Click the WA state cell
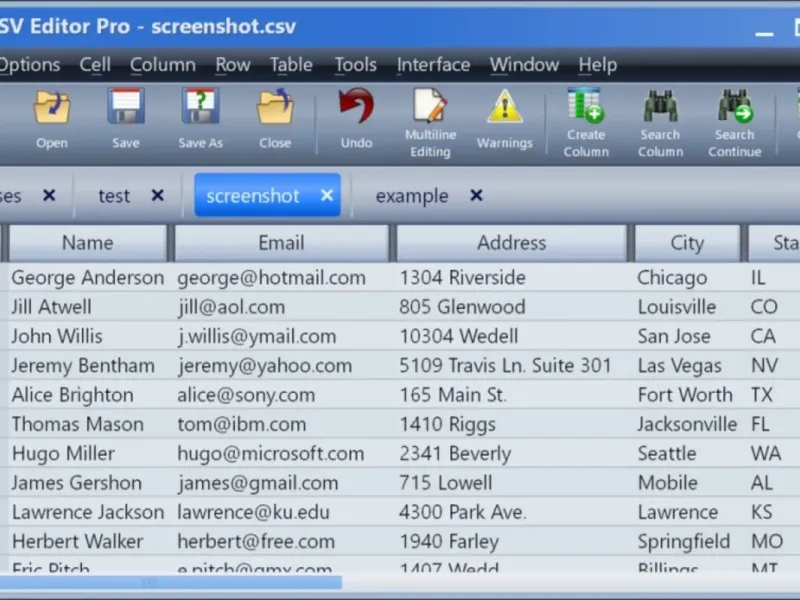This screenshot has width=800, height=600. point(773,454)
